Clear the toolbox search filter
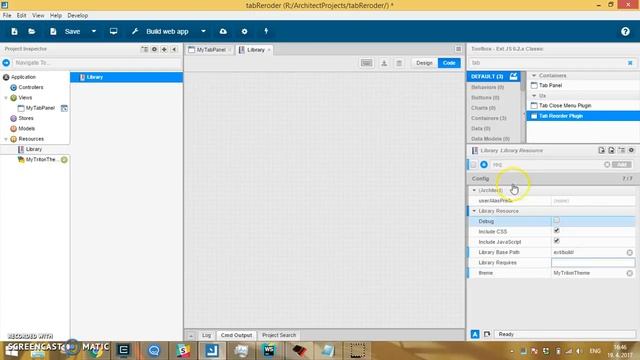This screenshot has width=640, height=360. pyautogui.click(x=630, y=63)
